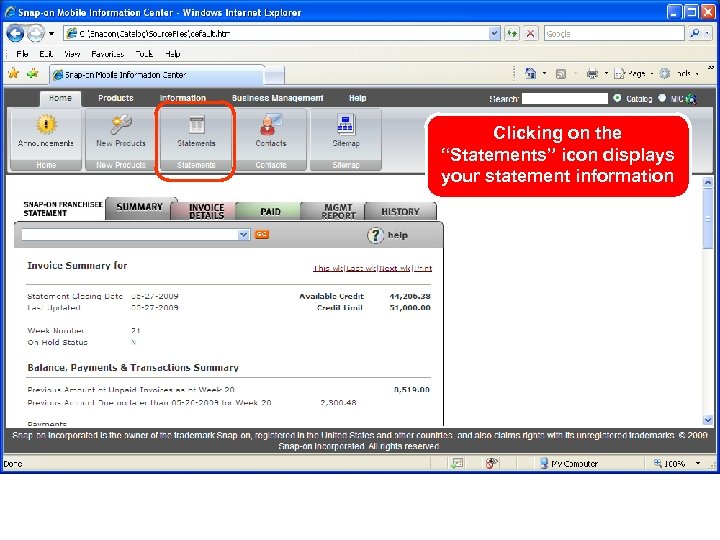Click the page scrollbar thumb
This screenshot has width=720, height=540.
708,219
